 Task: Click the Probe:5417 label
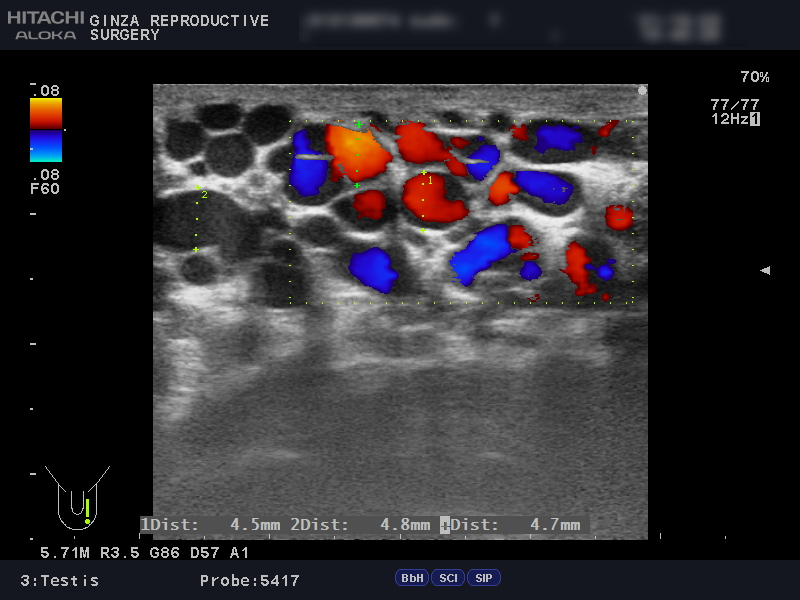coord(249,580)
